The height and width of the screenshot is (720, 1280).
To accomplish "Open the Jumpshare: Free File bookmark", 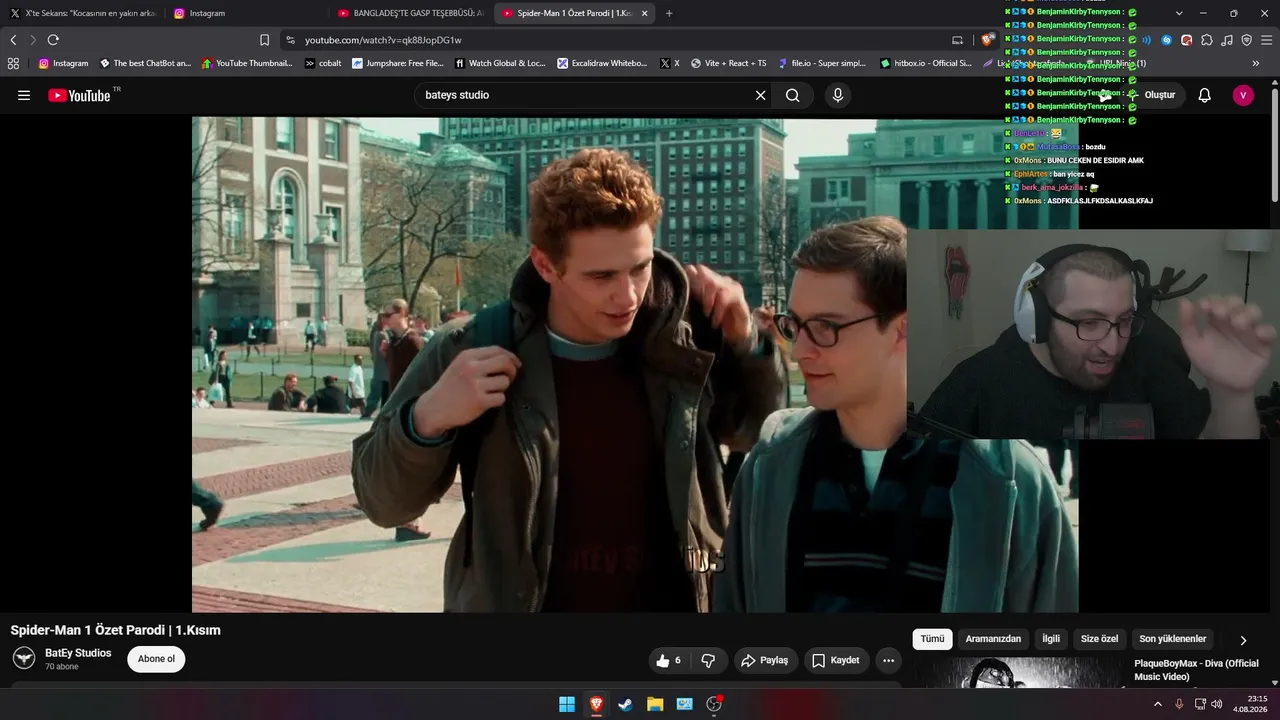I will pyautogui.click(x=397, y=63).
